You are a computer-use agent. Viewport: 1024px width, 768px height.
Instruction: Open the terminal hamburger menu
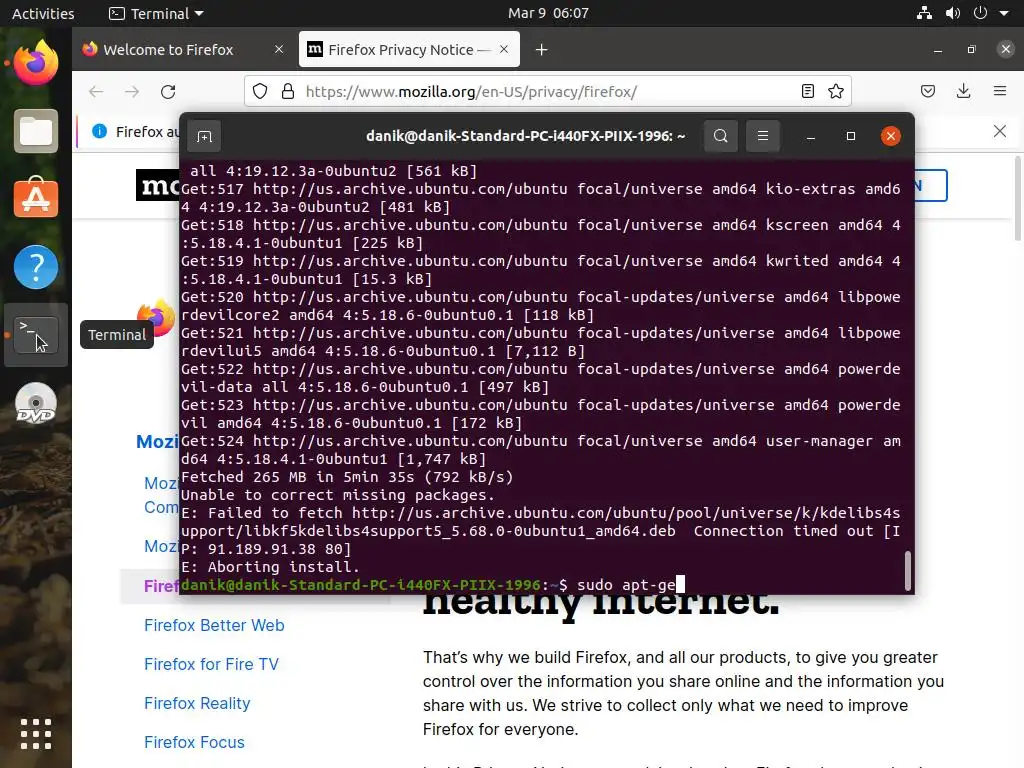click(x=762, y=136)
